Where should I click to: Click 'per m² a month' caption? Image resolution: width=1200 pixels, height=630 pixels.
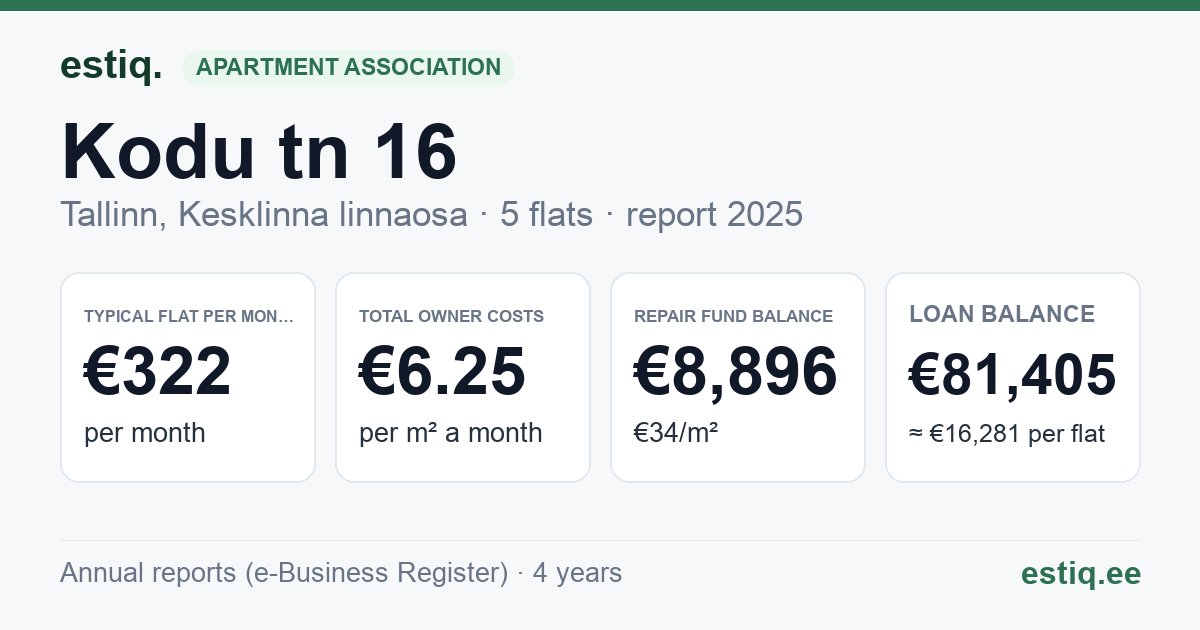point(451,433)
